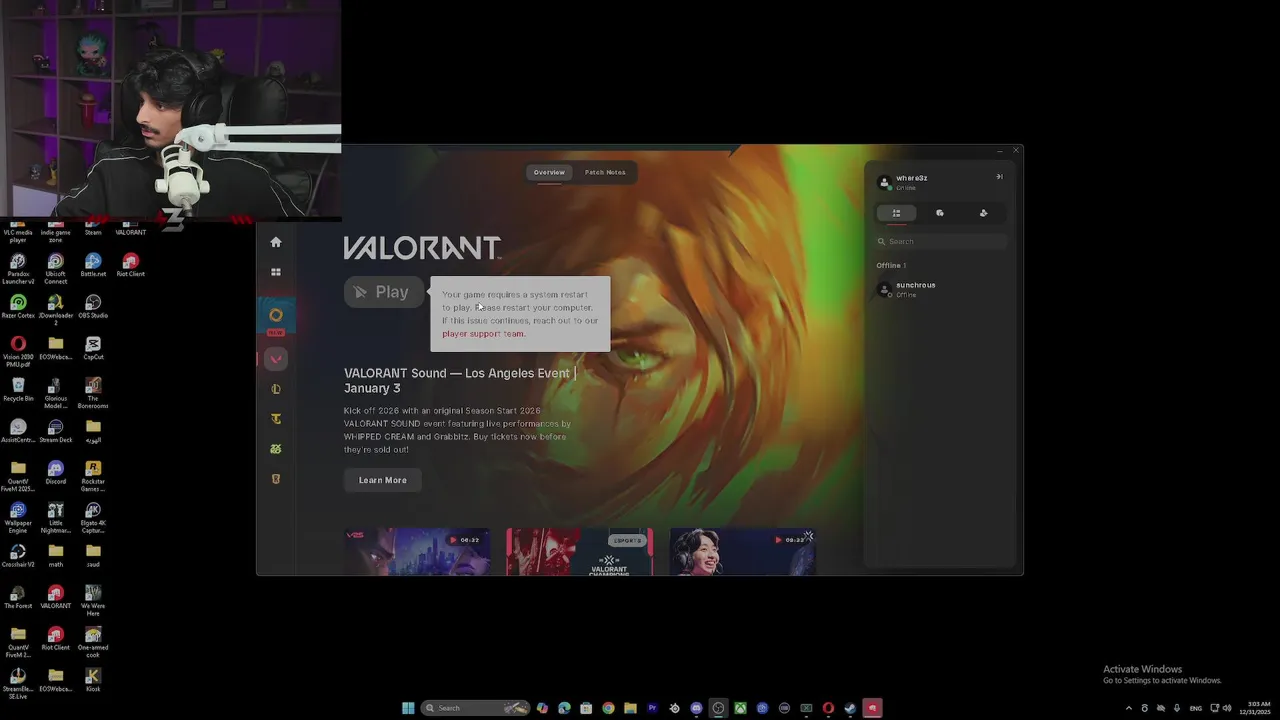Select the Discord desktop shortcut
Screen dimensions: 1280x720
pyautogui.click(x=55, y=472)
